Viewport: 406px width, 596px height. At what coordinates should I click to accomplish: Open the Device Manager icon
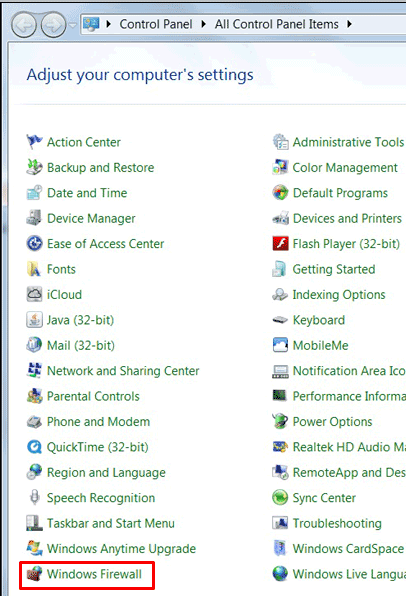[34, 219]
